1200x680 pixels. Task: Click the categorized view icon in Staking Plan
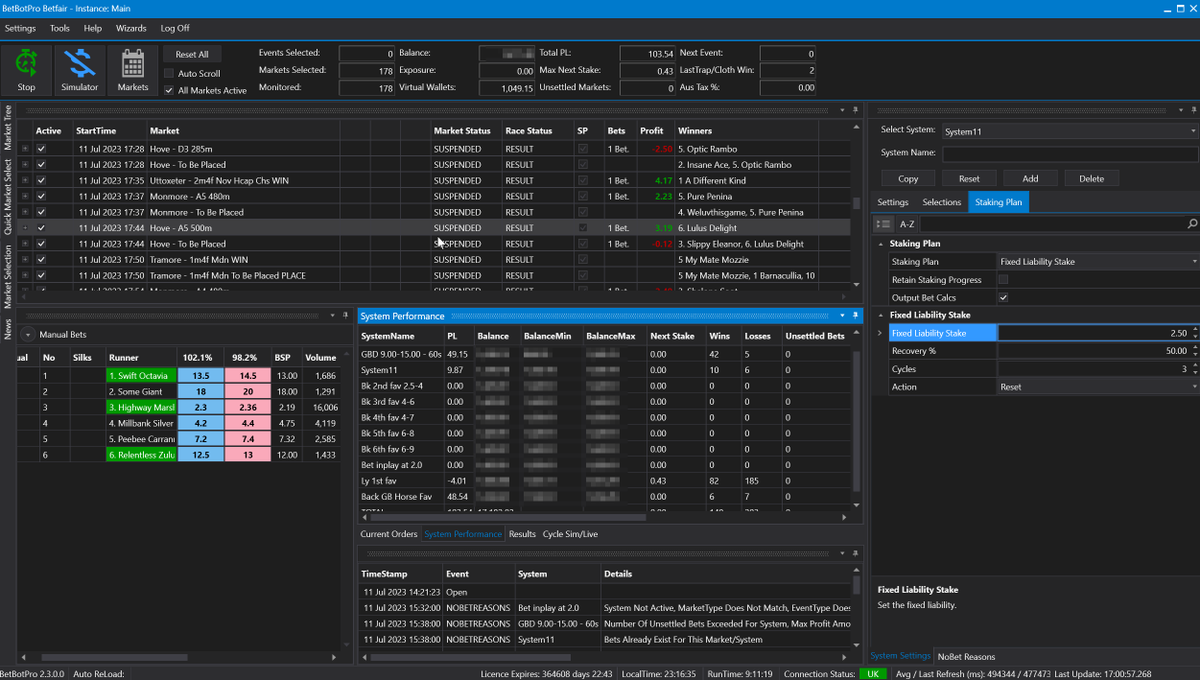pos(883,224)
